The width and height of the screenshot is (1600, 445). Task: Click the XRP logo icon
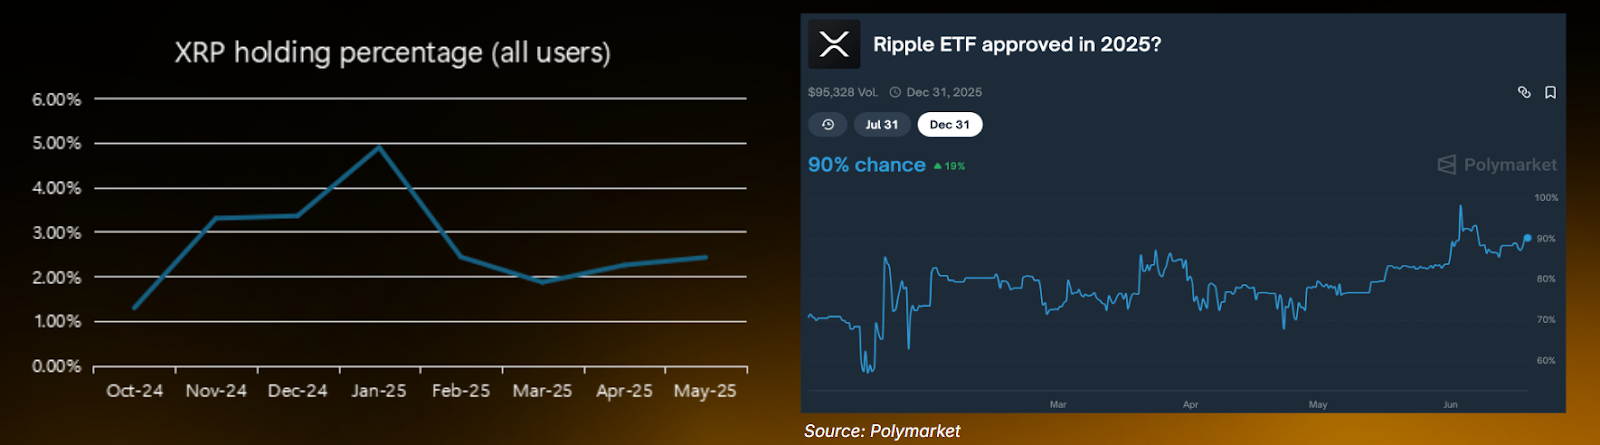pos(834,44)
